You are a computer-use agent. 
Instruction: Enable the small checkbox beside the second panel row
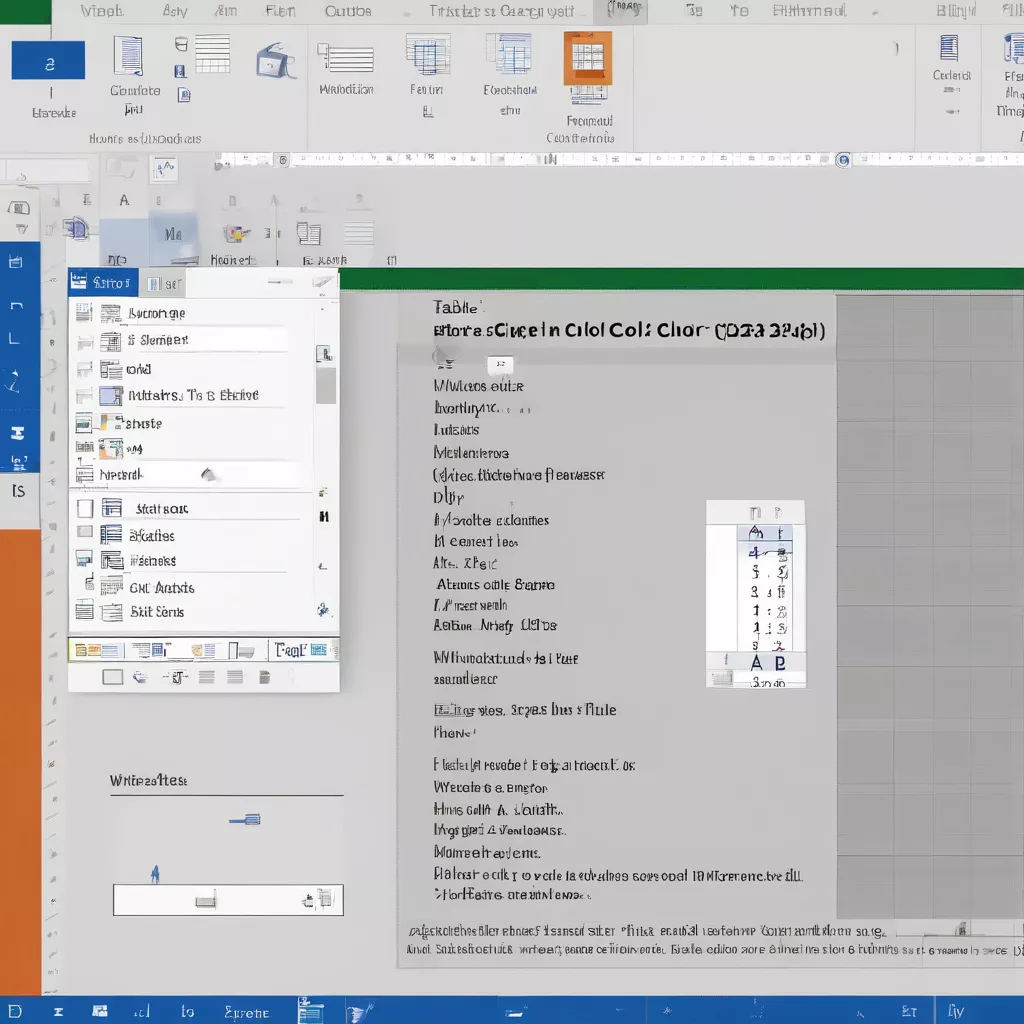pos(84,535)
